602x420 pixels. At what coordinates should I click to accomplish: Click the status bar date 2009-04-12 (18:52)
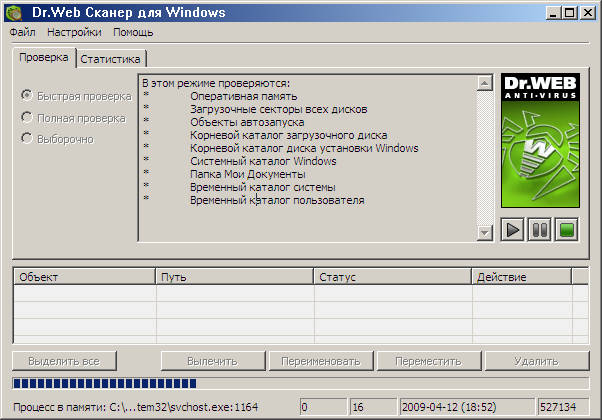point(467,407)
